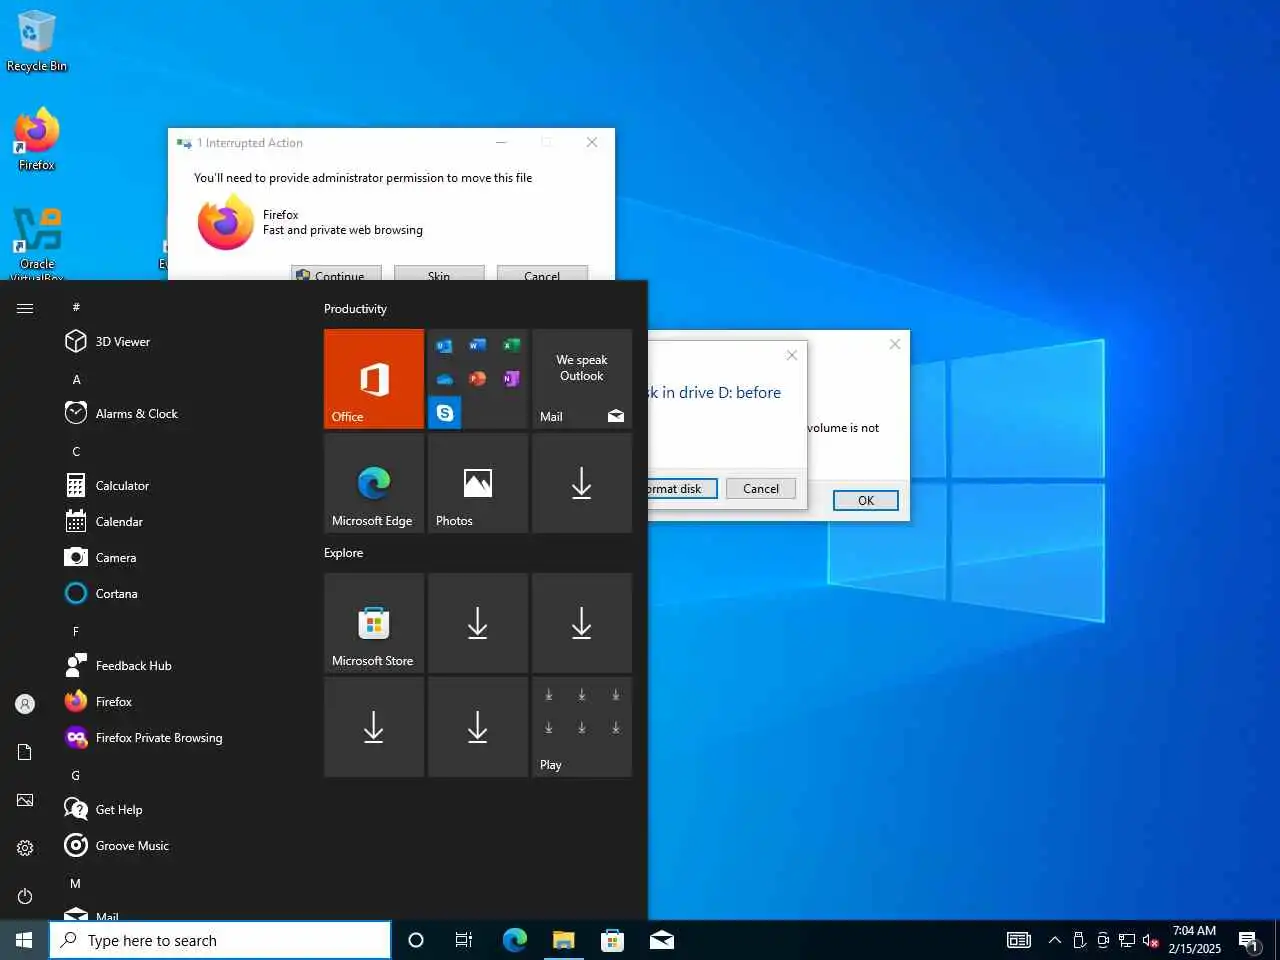1280x960 pixels.
Task: Expand the Start menu hamburger navigation
Action: (x=25, y=308)
